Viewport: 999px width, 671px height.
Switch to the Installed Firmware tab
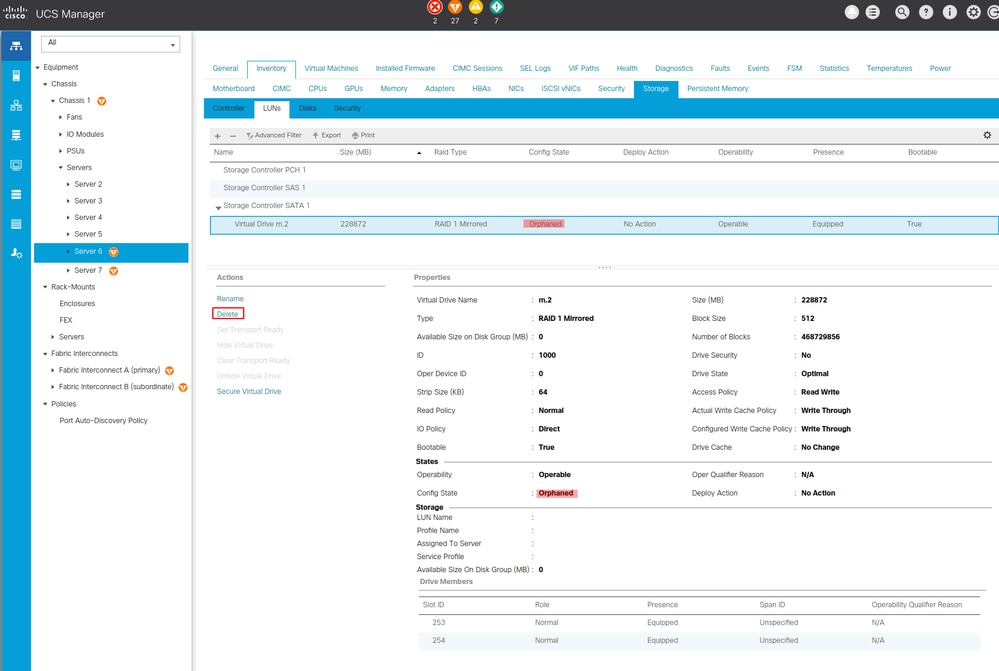point(405,68)
